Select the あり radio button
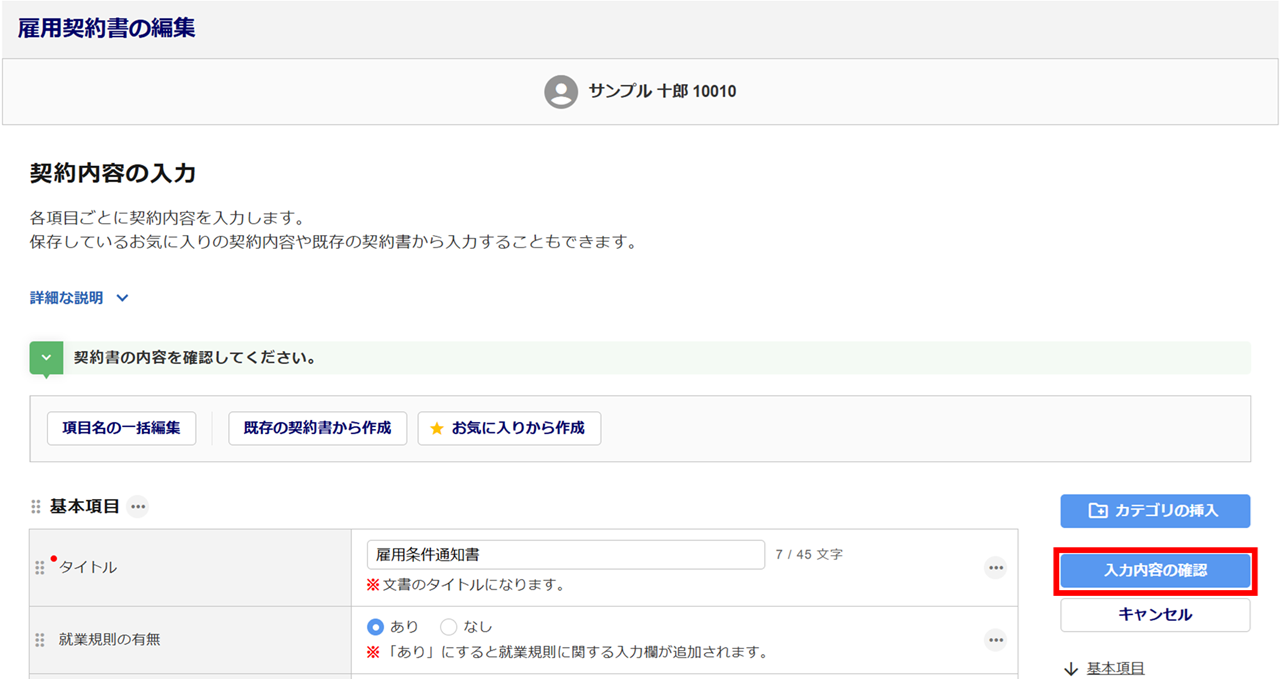The image size is (1280, 679). tap(376, 627)
